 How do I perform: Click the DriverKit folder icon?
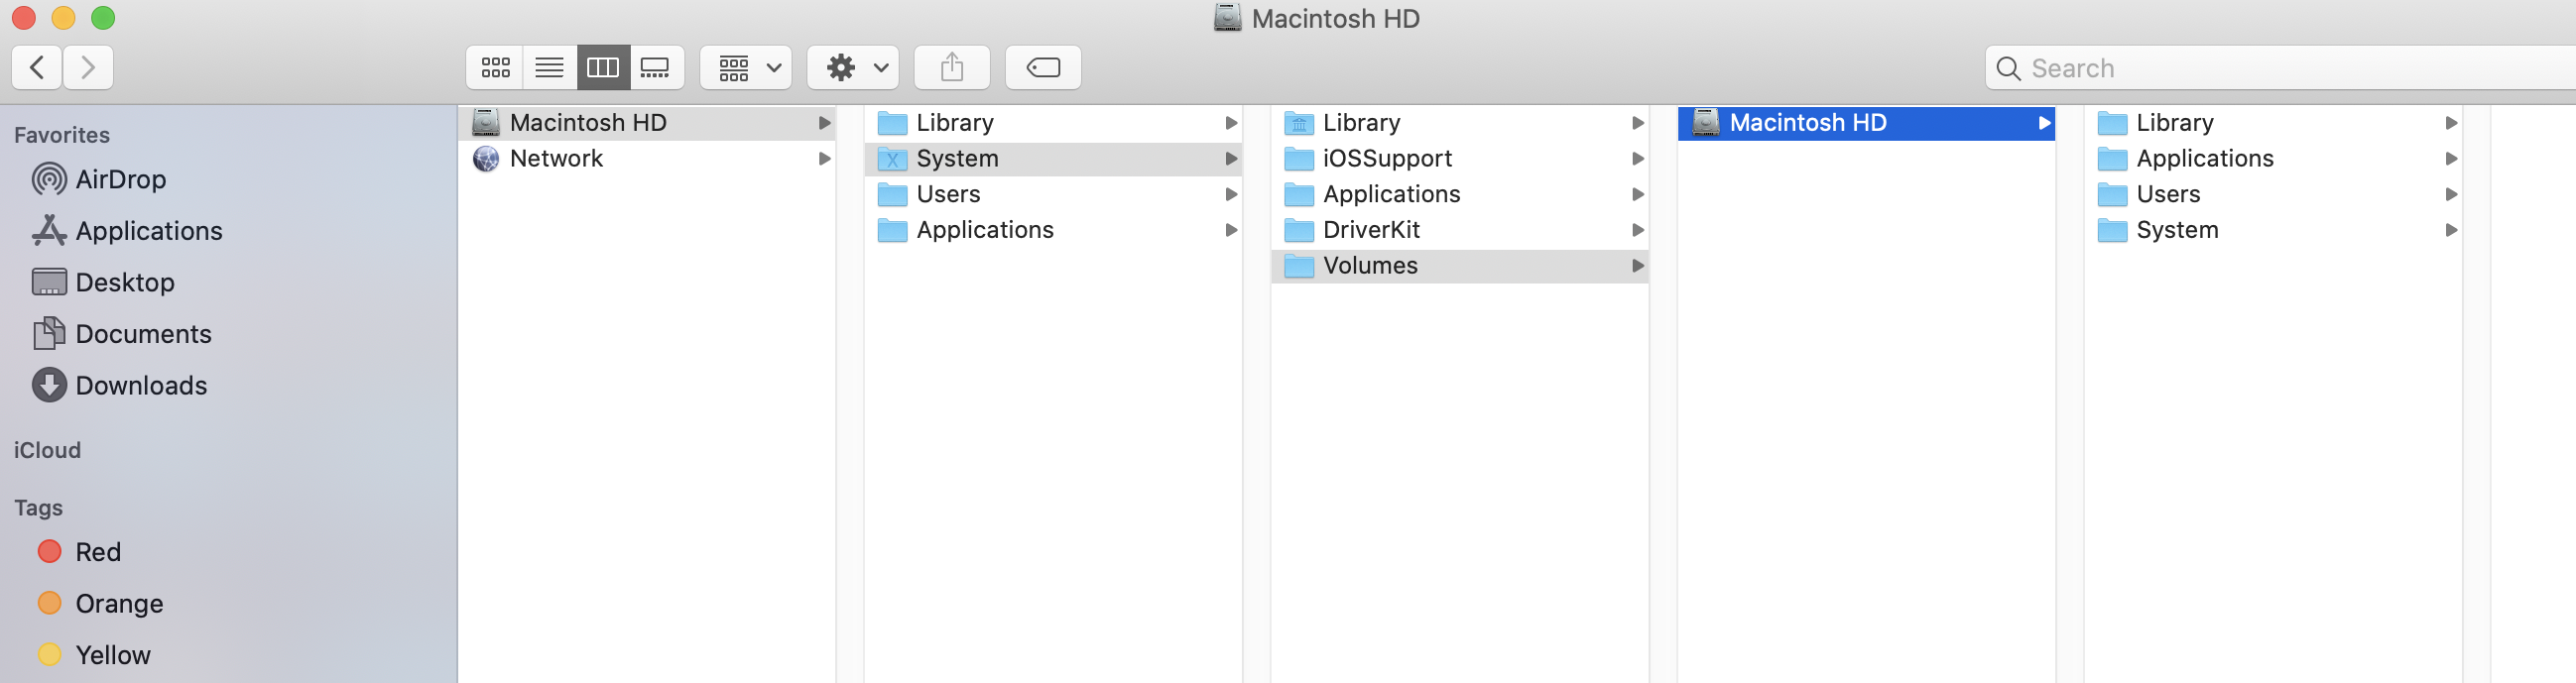pyautogui.click(x=1299, y=230)
